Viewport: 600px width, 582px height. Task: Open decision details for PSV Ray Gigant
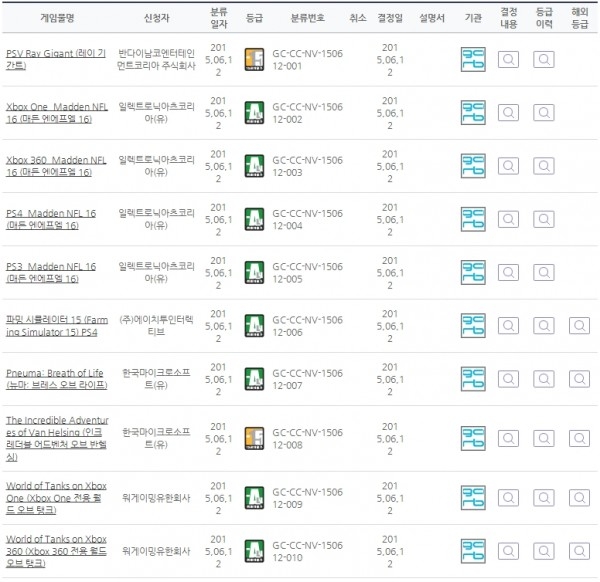508,59
